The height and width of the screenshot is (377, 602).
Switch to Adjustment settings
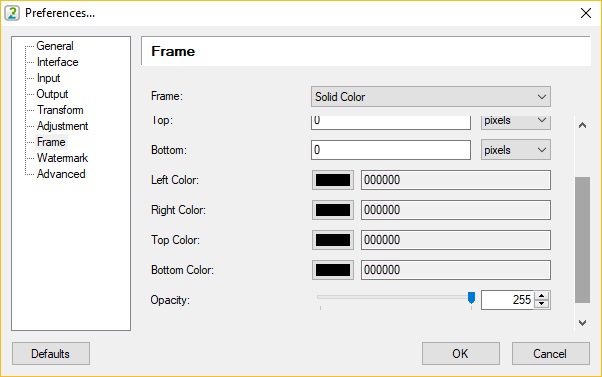(62, 126)
